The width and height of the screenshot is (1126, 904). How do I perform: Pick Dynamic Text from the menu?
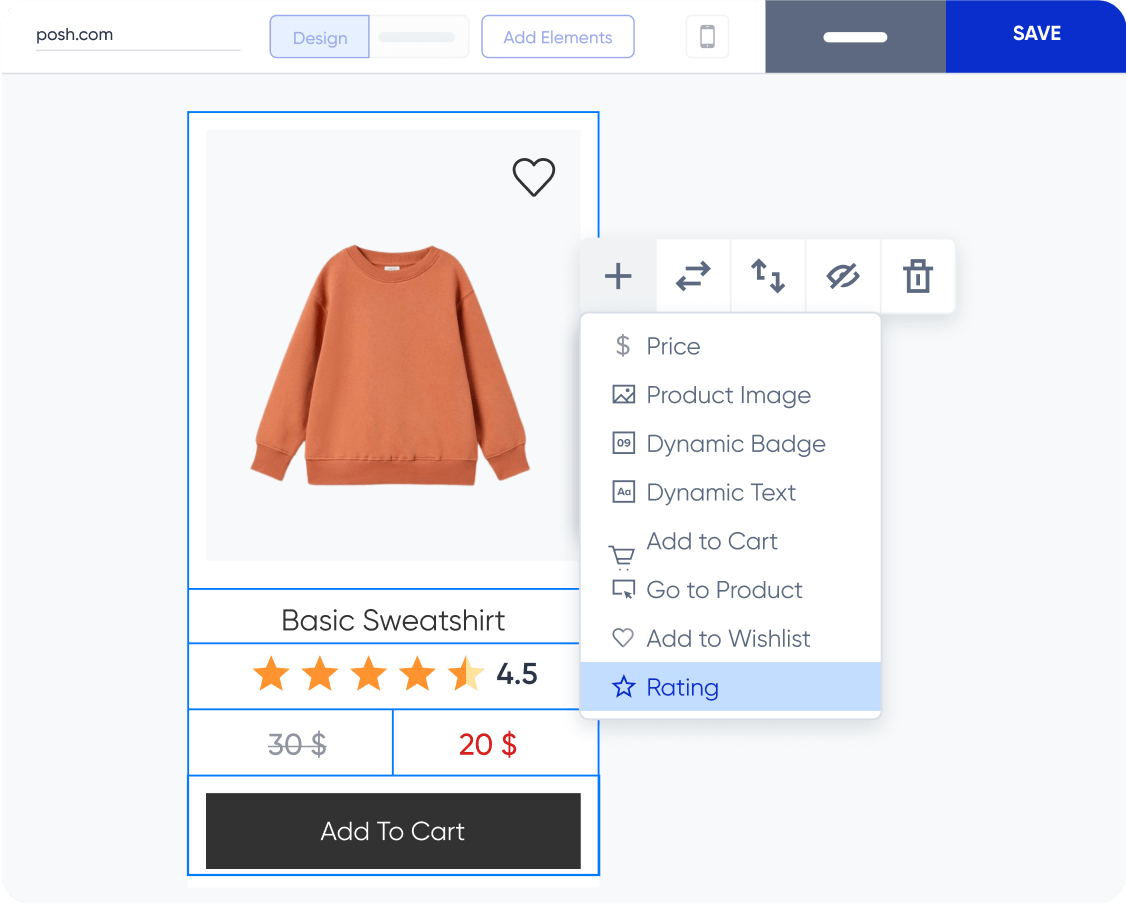point(721,493)
